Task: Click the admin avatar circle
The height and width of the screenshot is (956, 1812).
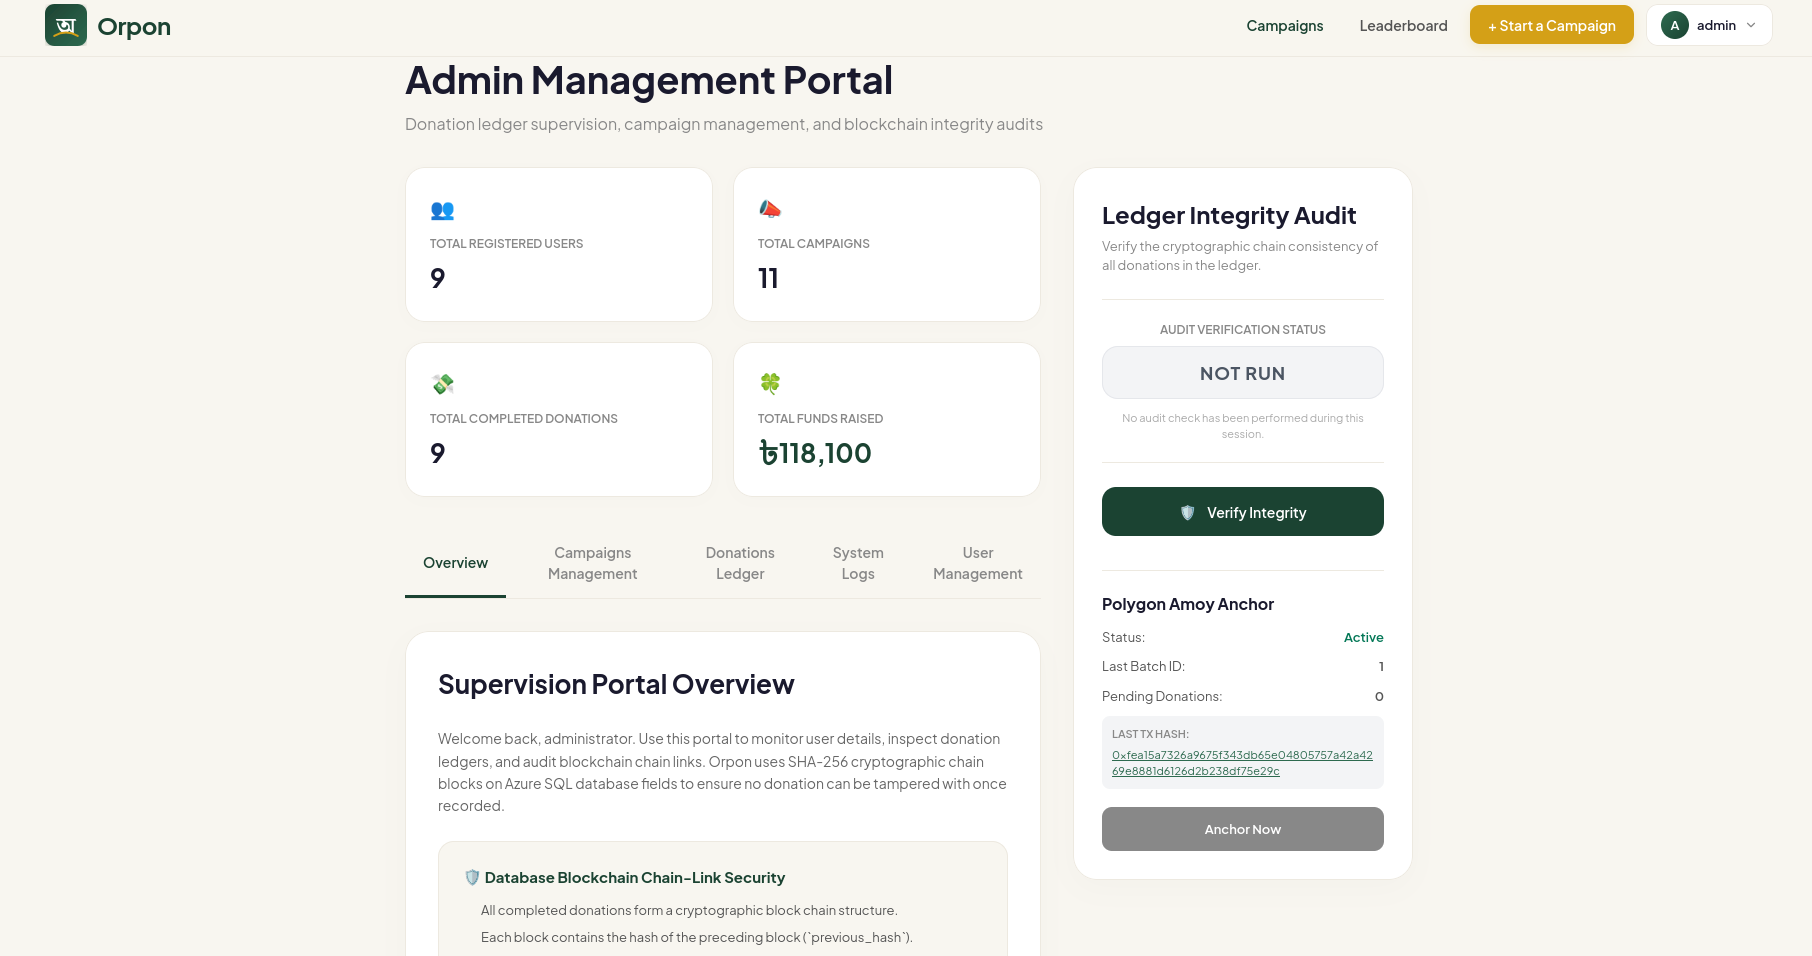Action: (x=1675, y=25)
